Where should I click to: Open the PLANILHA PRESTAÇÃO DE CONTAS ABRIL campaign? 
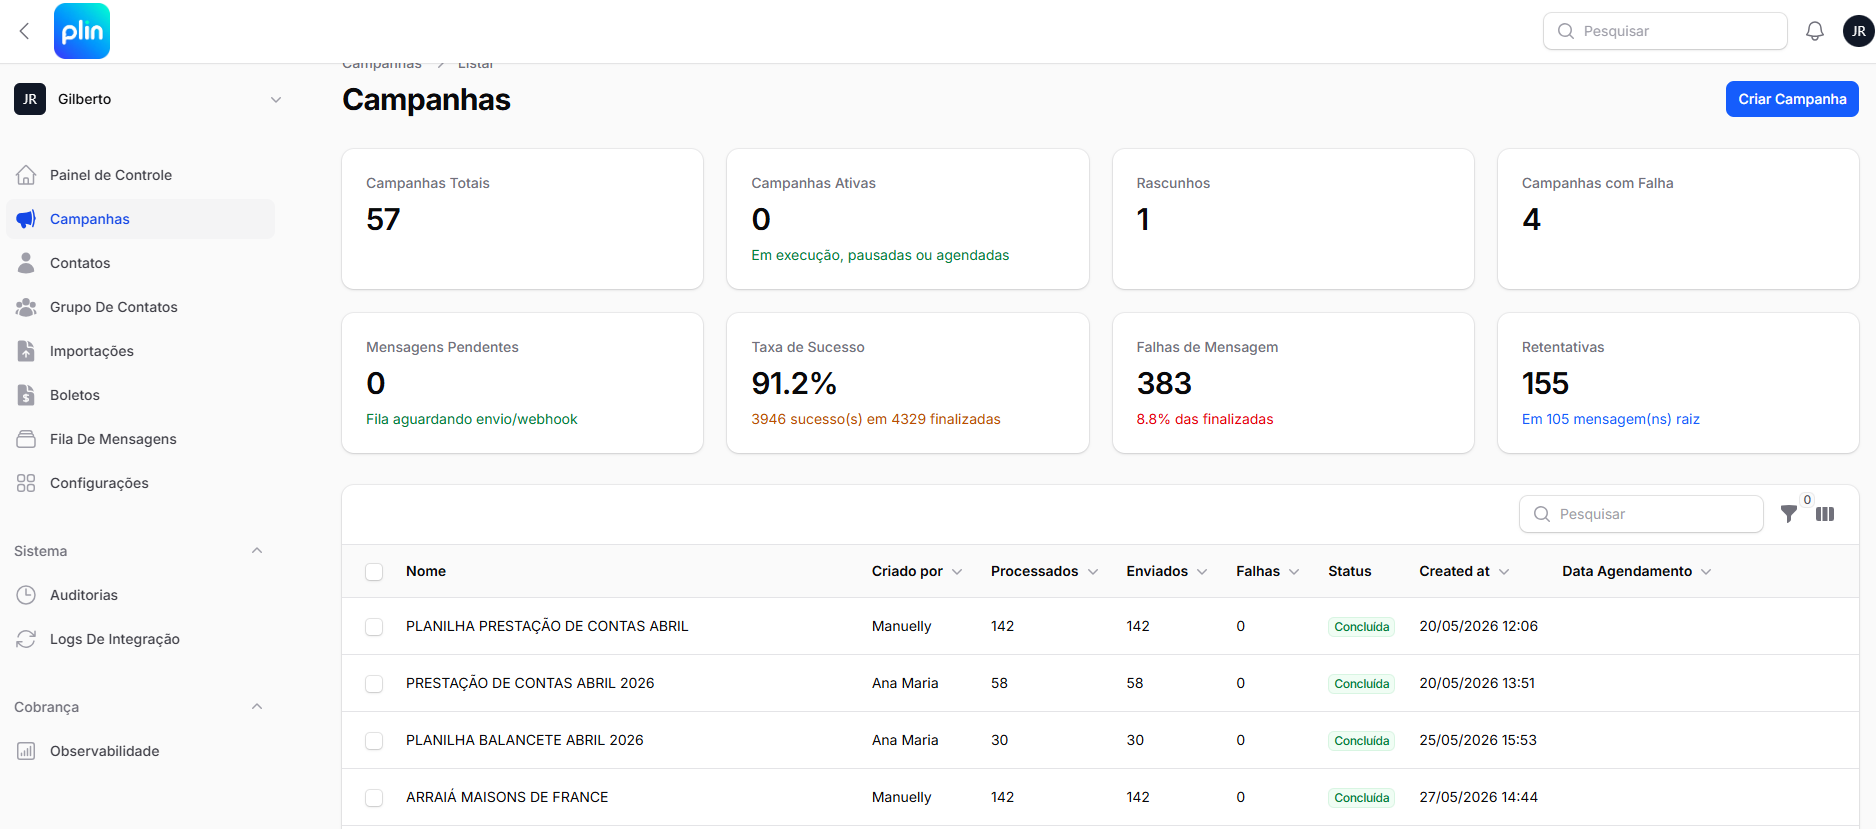[x=547, y=626]
